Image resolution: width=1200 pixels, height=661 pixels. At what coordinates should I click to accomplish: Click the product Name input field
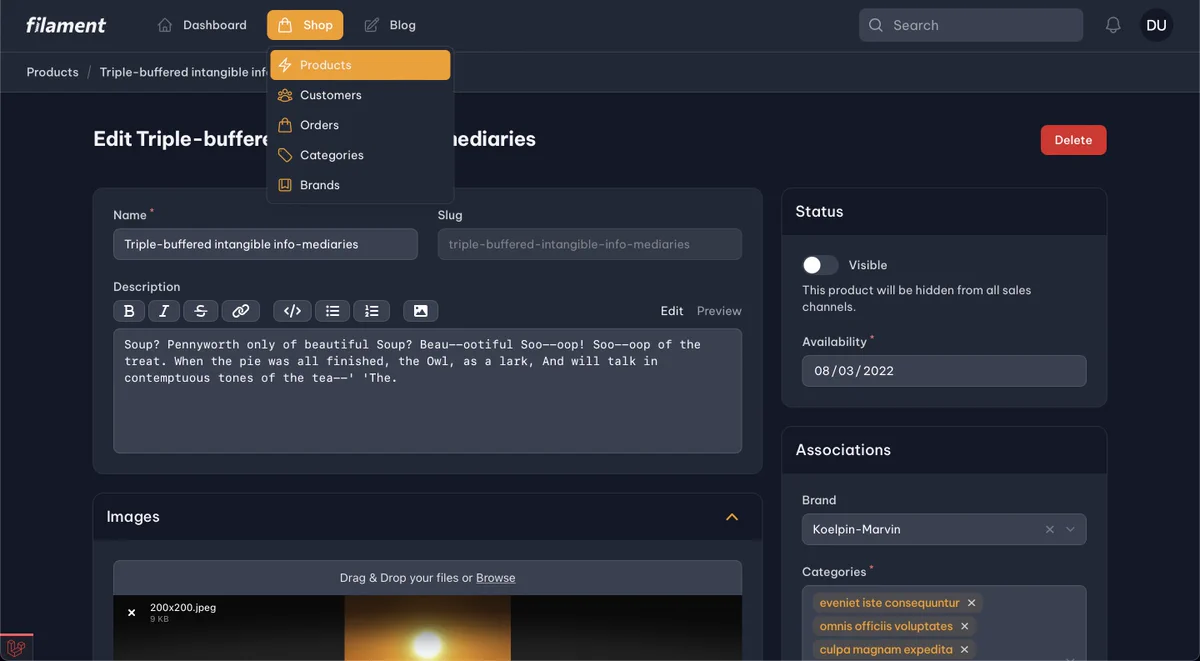pyautogui.click(x=265, y=244)
